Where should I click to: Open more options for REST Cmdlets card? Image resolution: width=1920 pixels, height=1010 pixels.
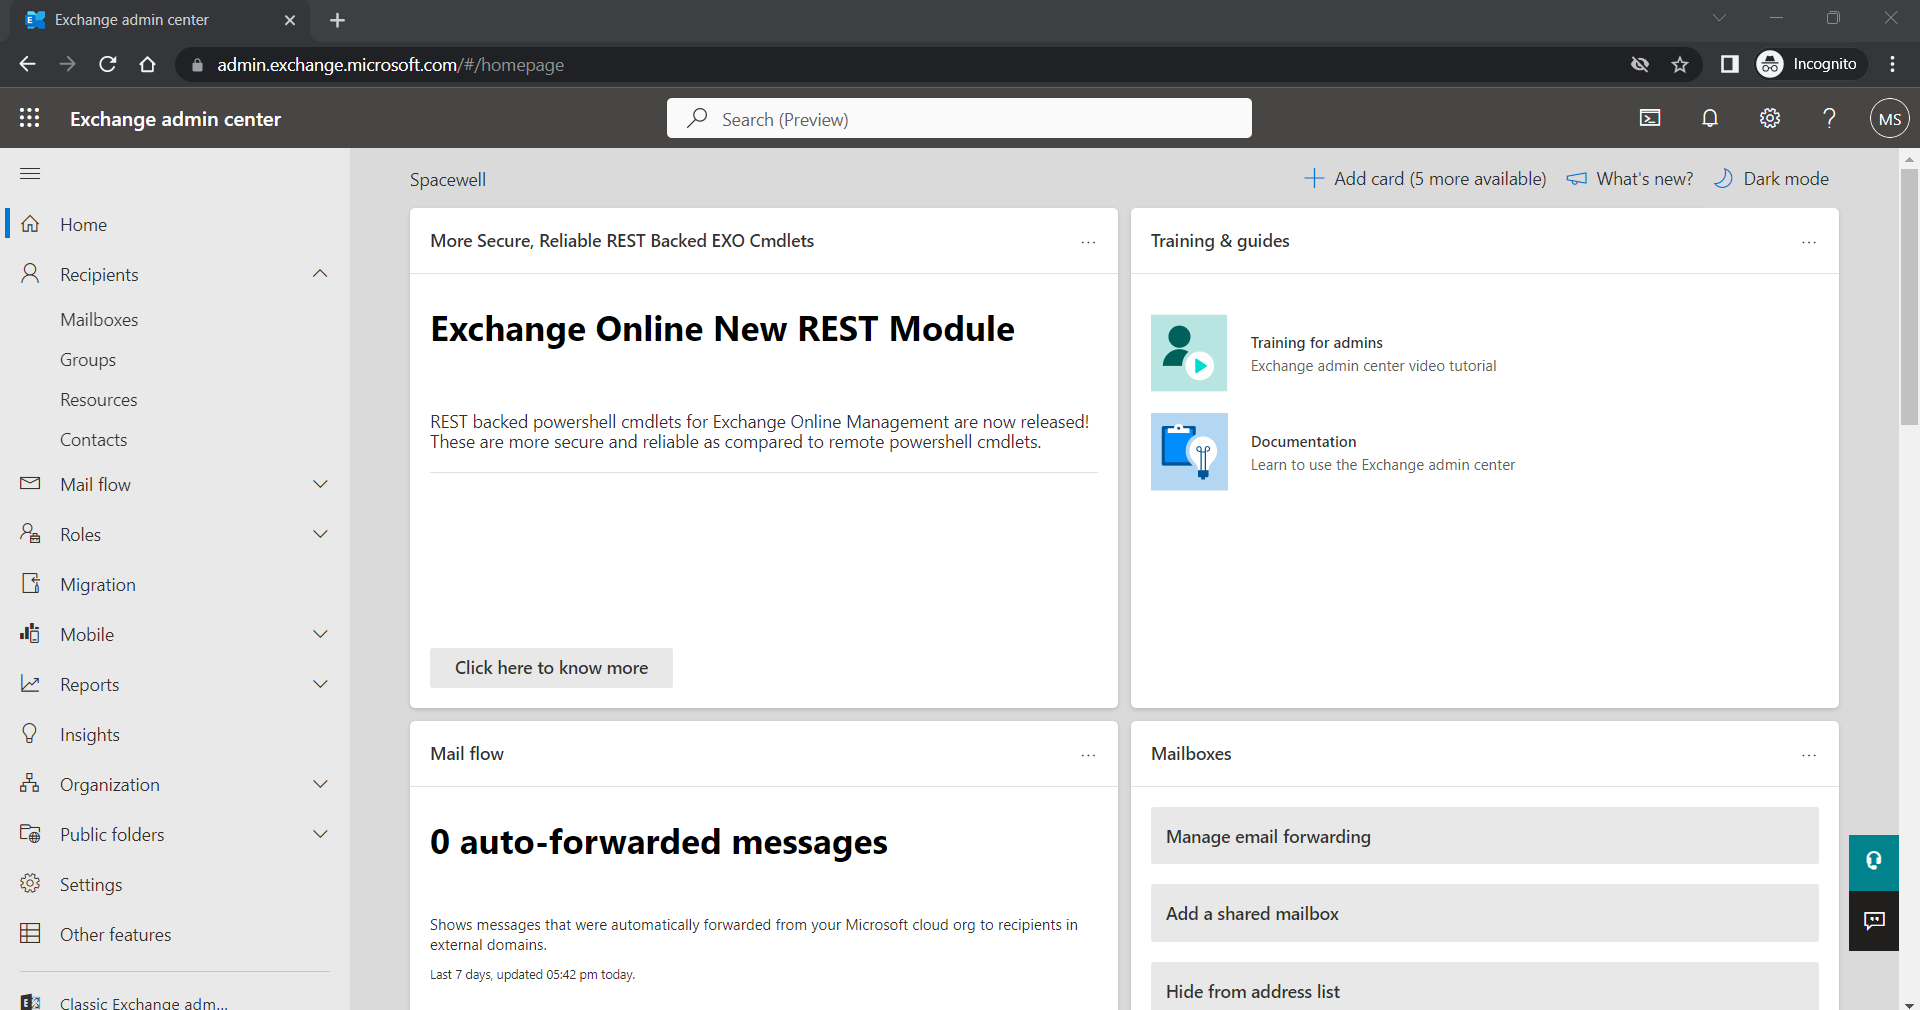pyautogui.click(x=1088, y=242)
